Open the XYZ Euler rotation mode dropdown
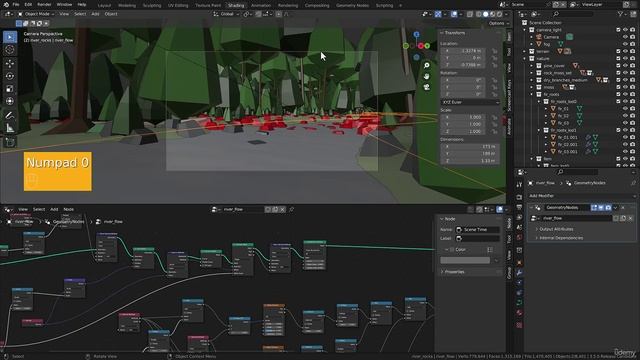Screen dimensions: 640x360 coord(470,102)
